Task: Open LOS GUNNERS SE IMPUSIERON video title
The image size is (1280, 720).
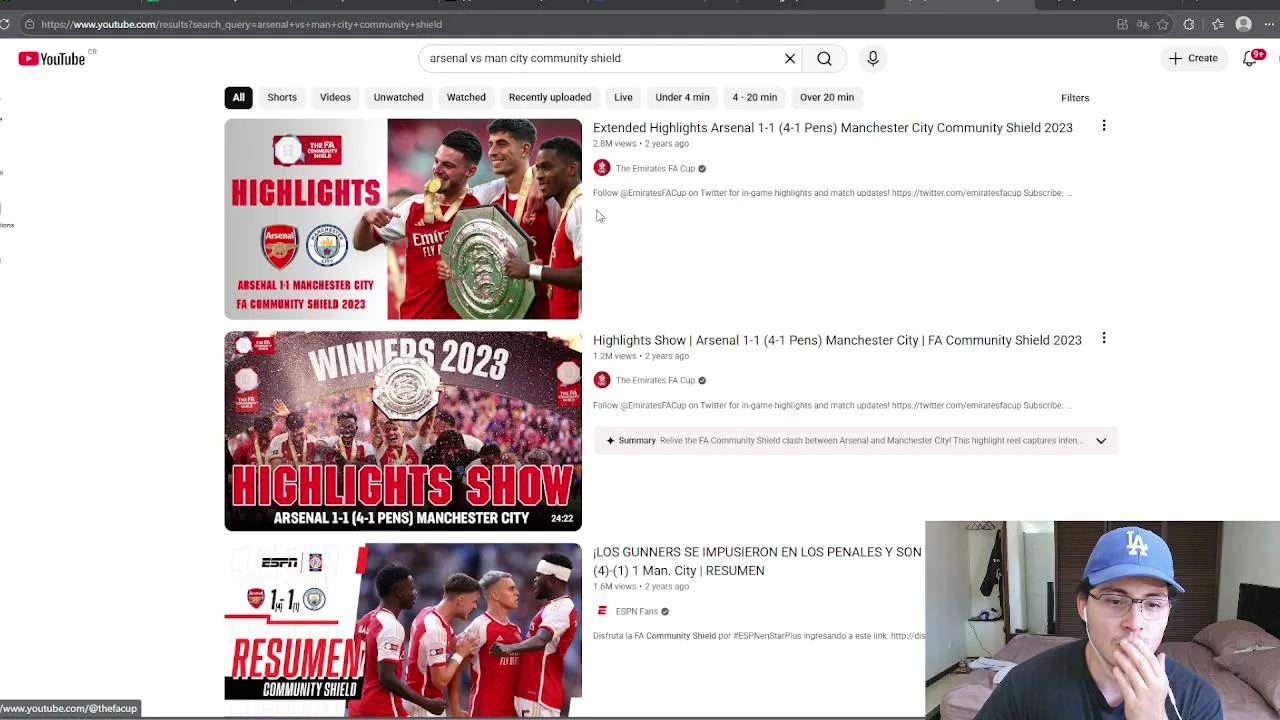Action: [x=757, y=561]
